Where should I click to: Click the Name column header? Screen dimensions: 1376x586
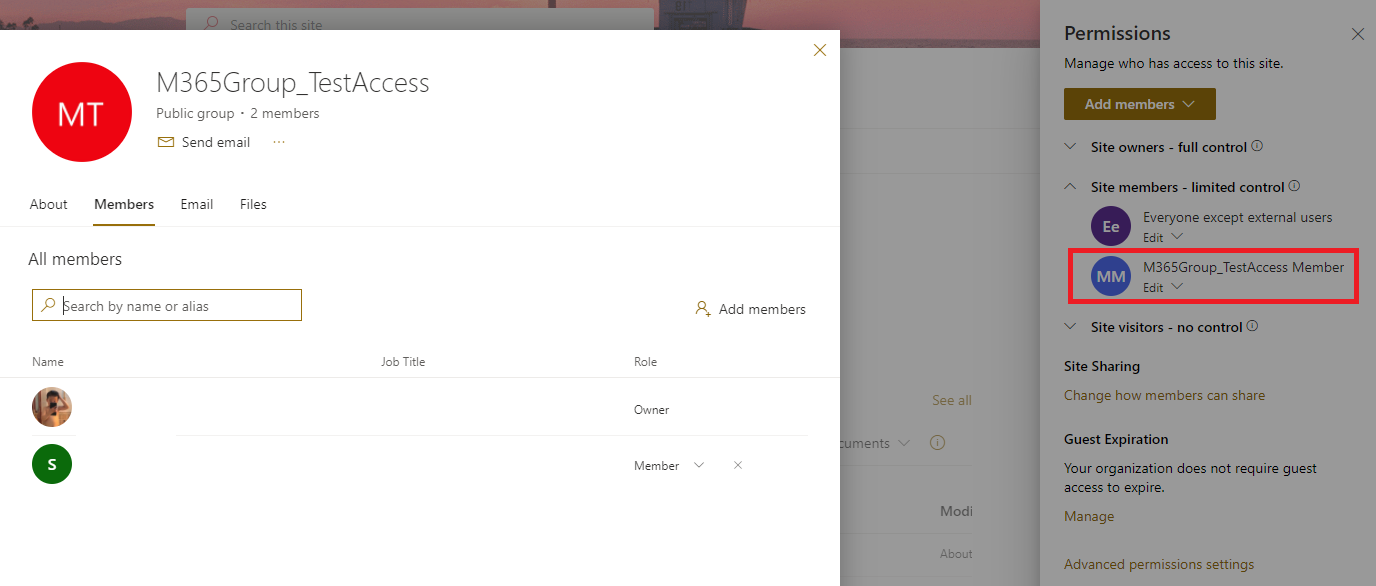(x=48, y=361)
